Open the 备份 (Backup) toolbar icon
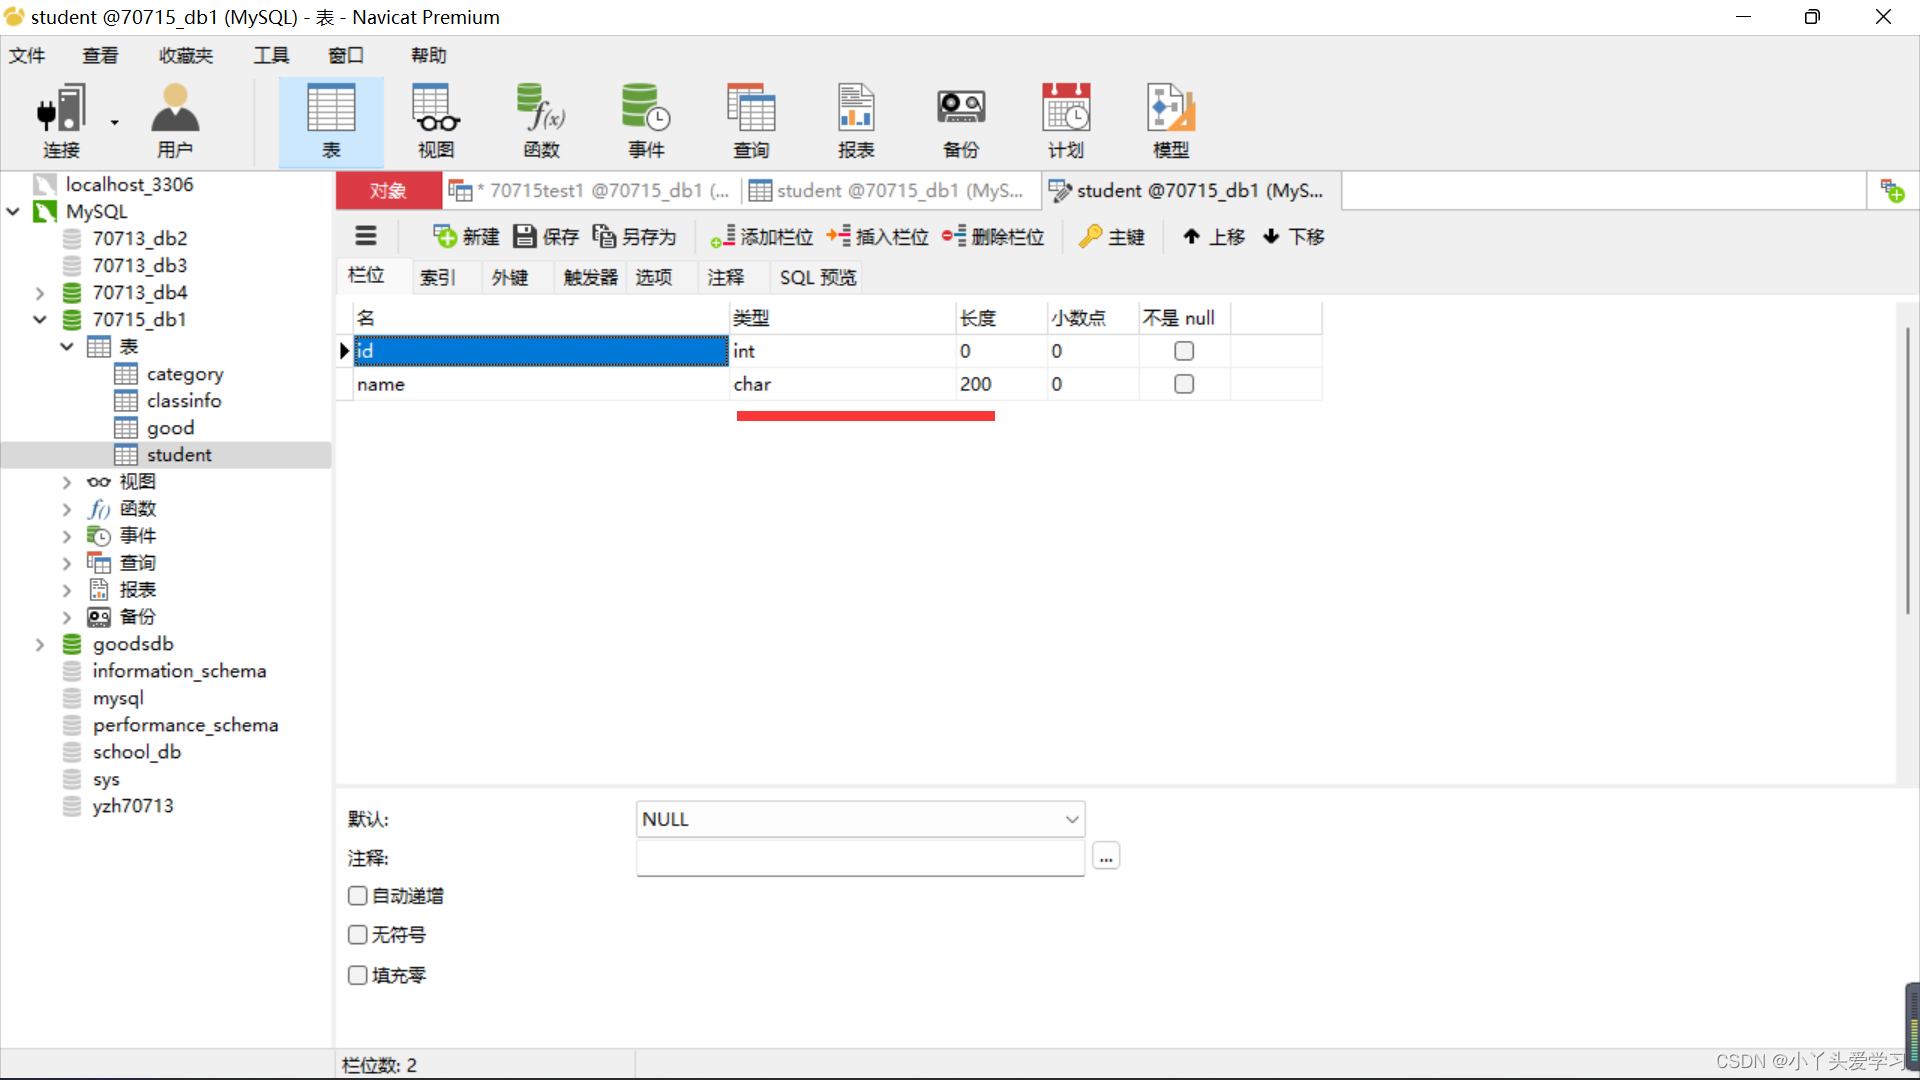 (961, 121)
